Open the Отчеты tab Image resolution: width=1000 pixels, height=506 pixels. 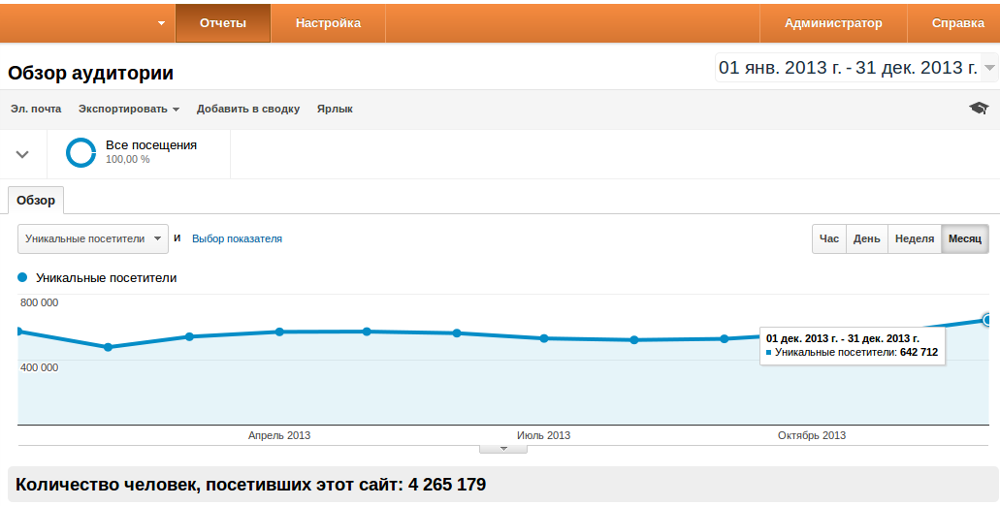coord(223,23)
